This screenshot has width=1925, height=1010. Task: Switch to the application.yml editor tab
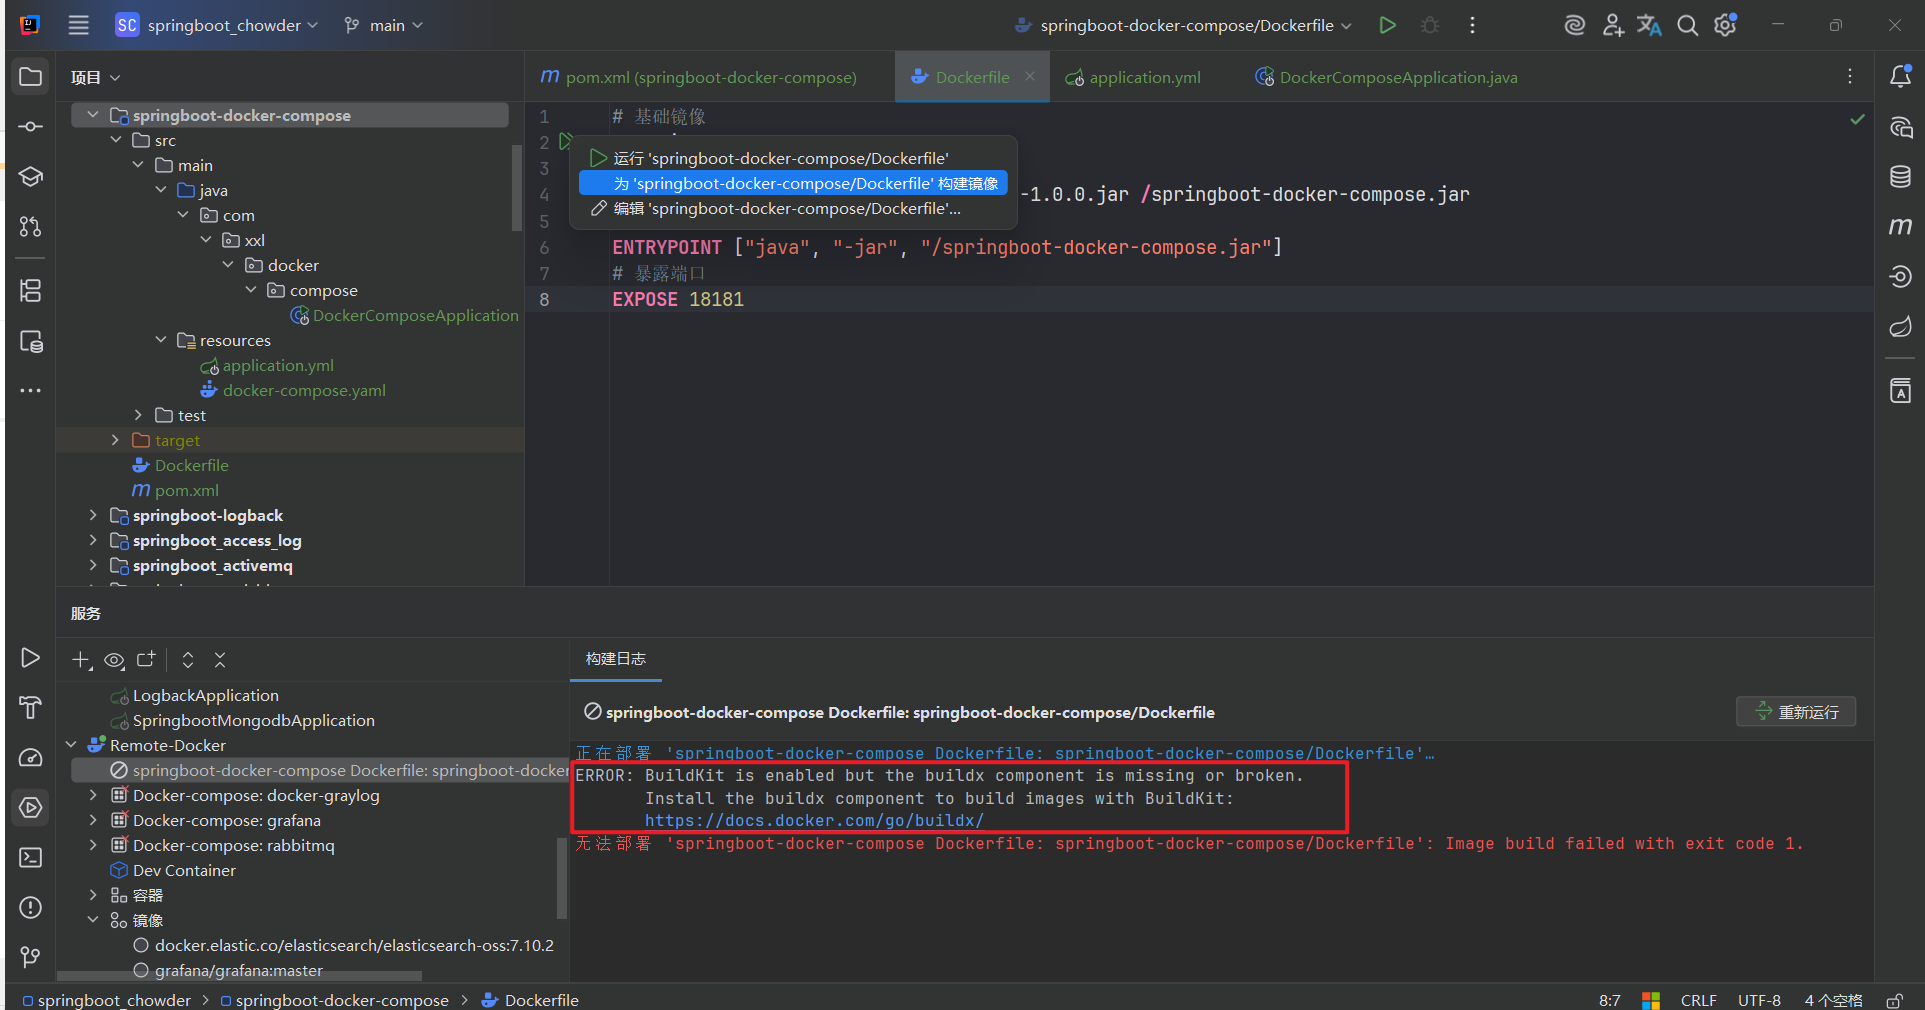pos(1133,77)
